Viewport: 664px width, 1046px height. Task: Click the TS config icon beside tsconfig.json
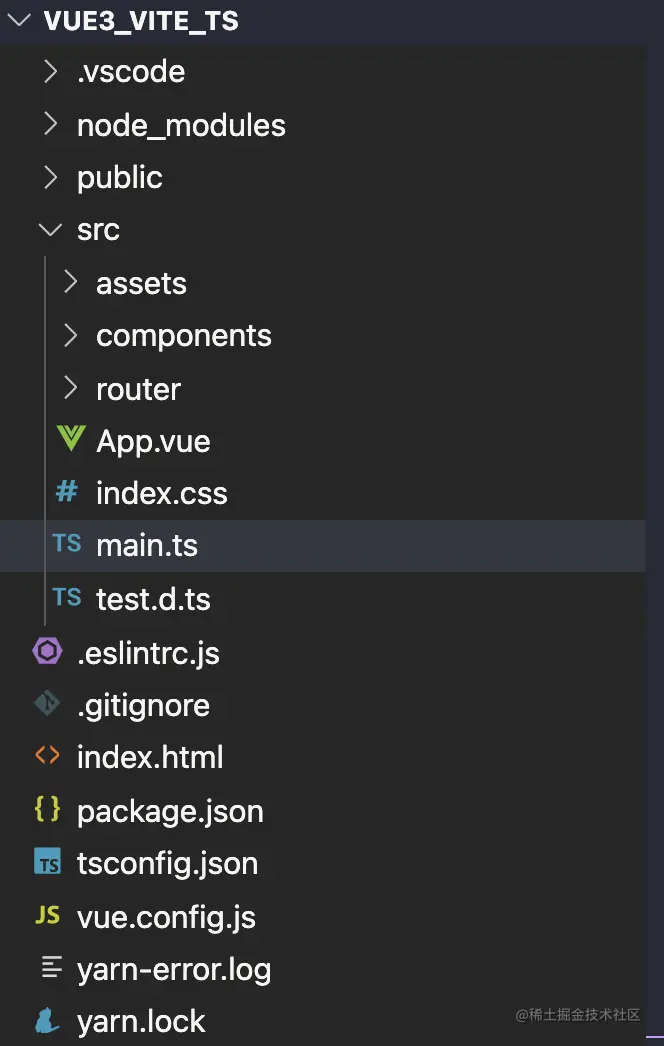(x=47, y=862)
